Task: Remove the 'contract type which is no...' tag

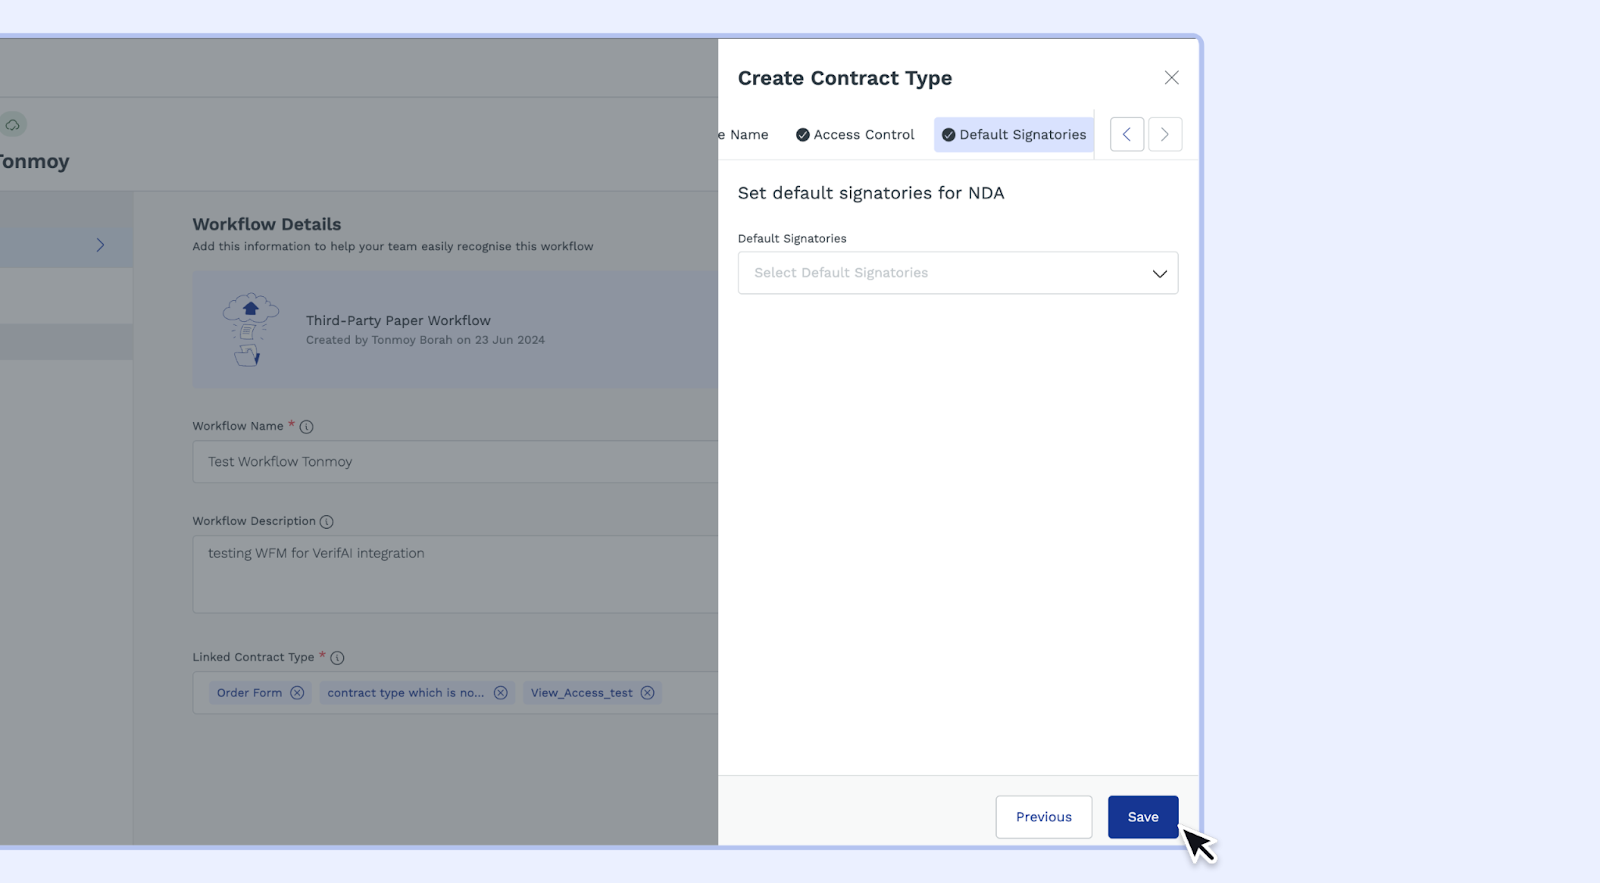Action: 500,693
